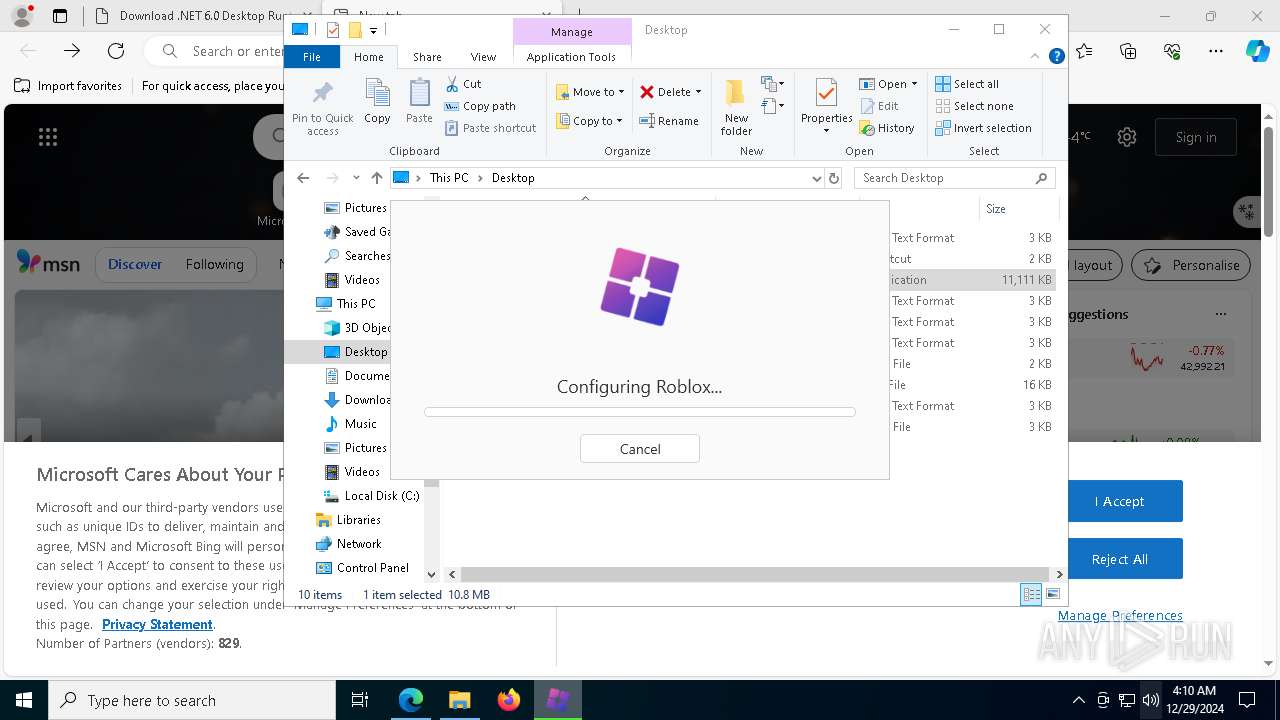The image size is (1280, 720).
Task: Open recent locations dropdown arrow
Action: pos(356,178)
